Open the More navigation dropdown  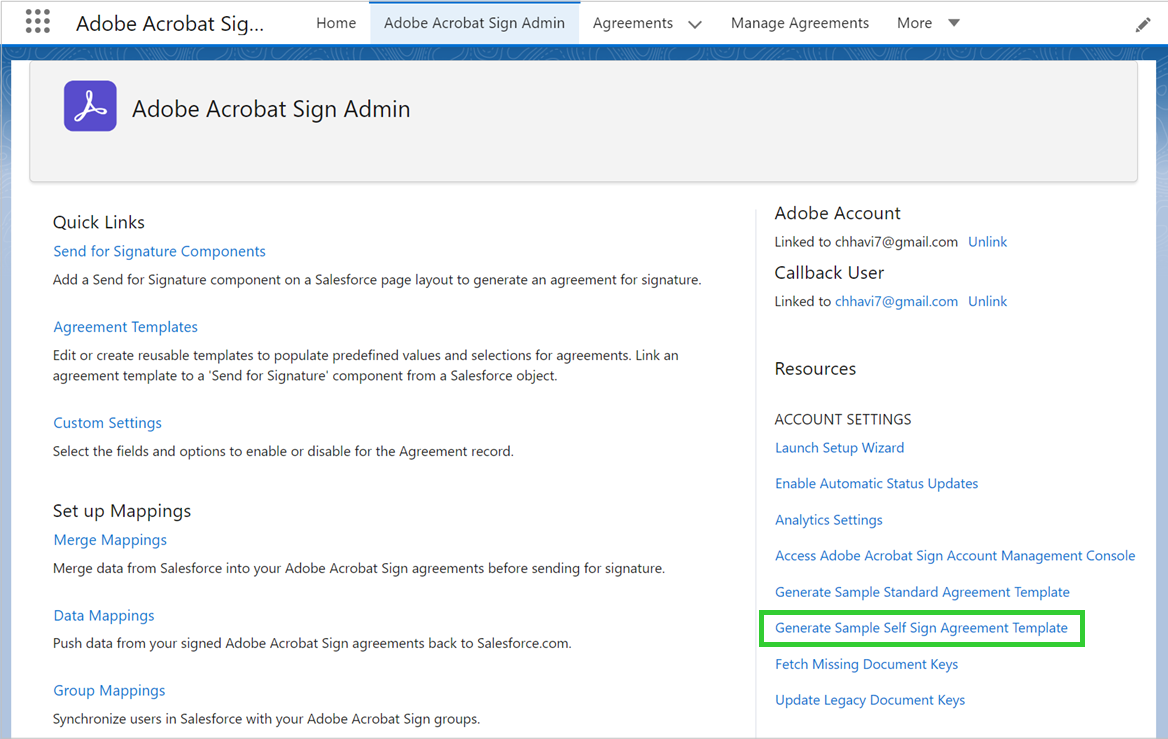(928, 23)
